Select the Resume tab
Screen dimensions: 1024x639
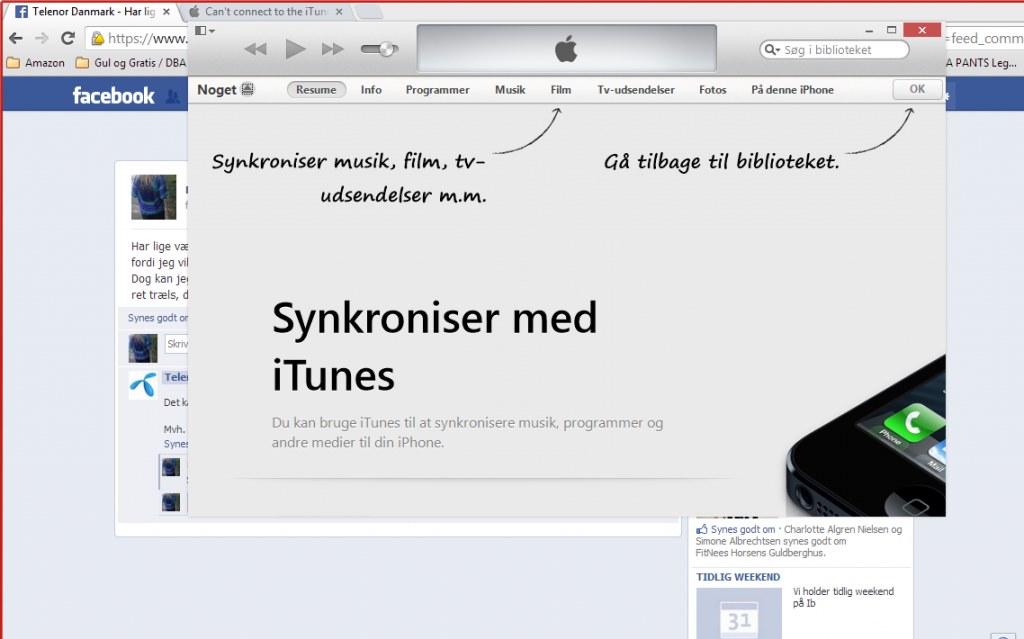pos(316,90)
